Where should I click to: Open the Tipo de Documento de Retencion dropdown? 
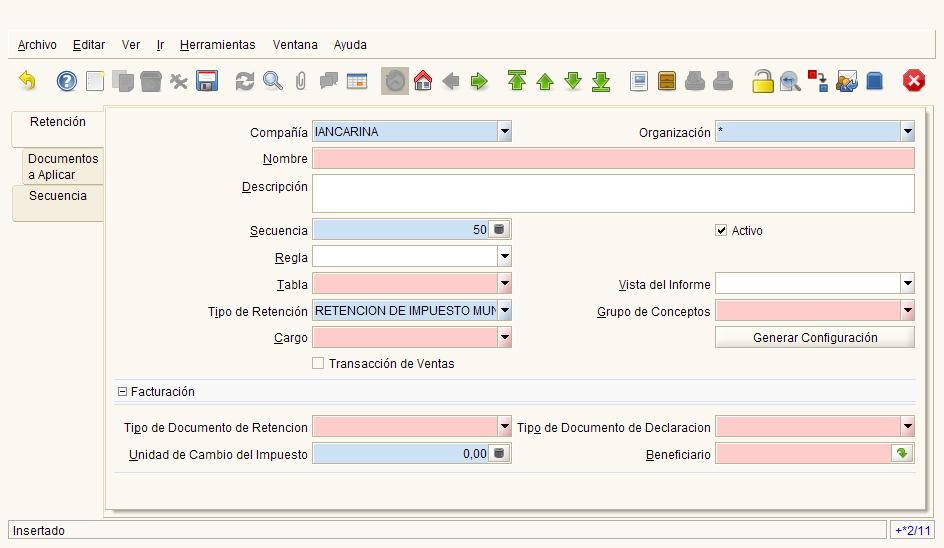(x=505, y=427)
